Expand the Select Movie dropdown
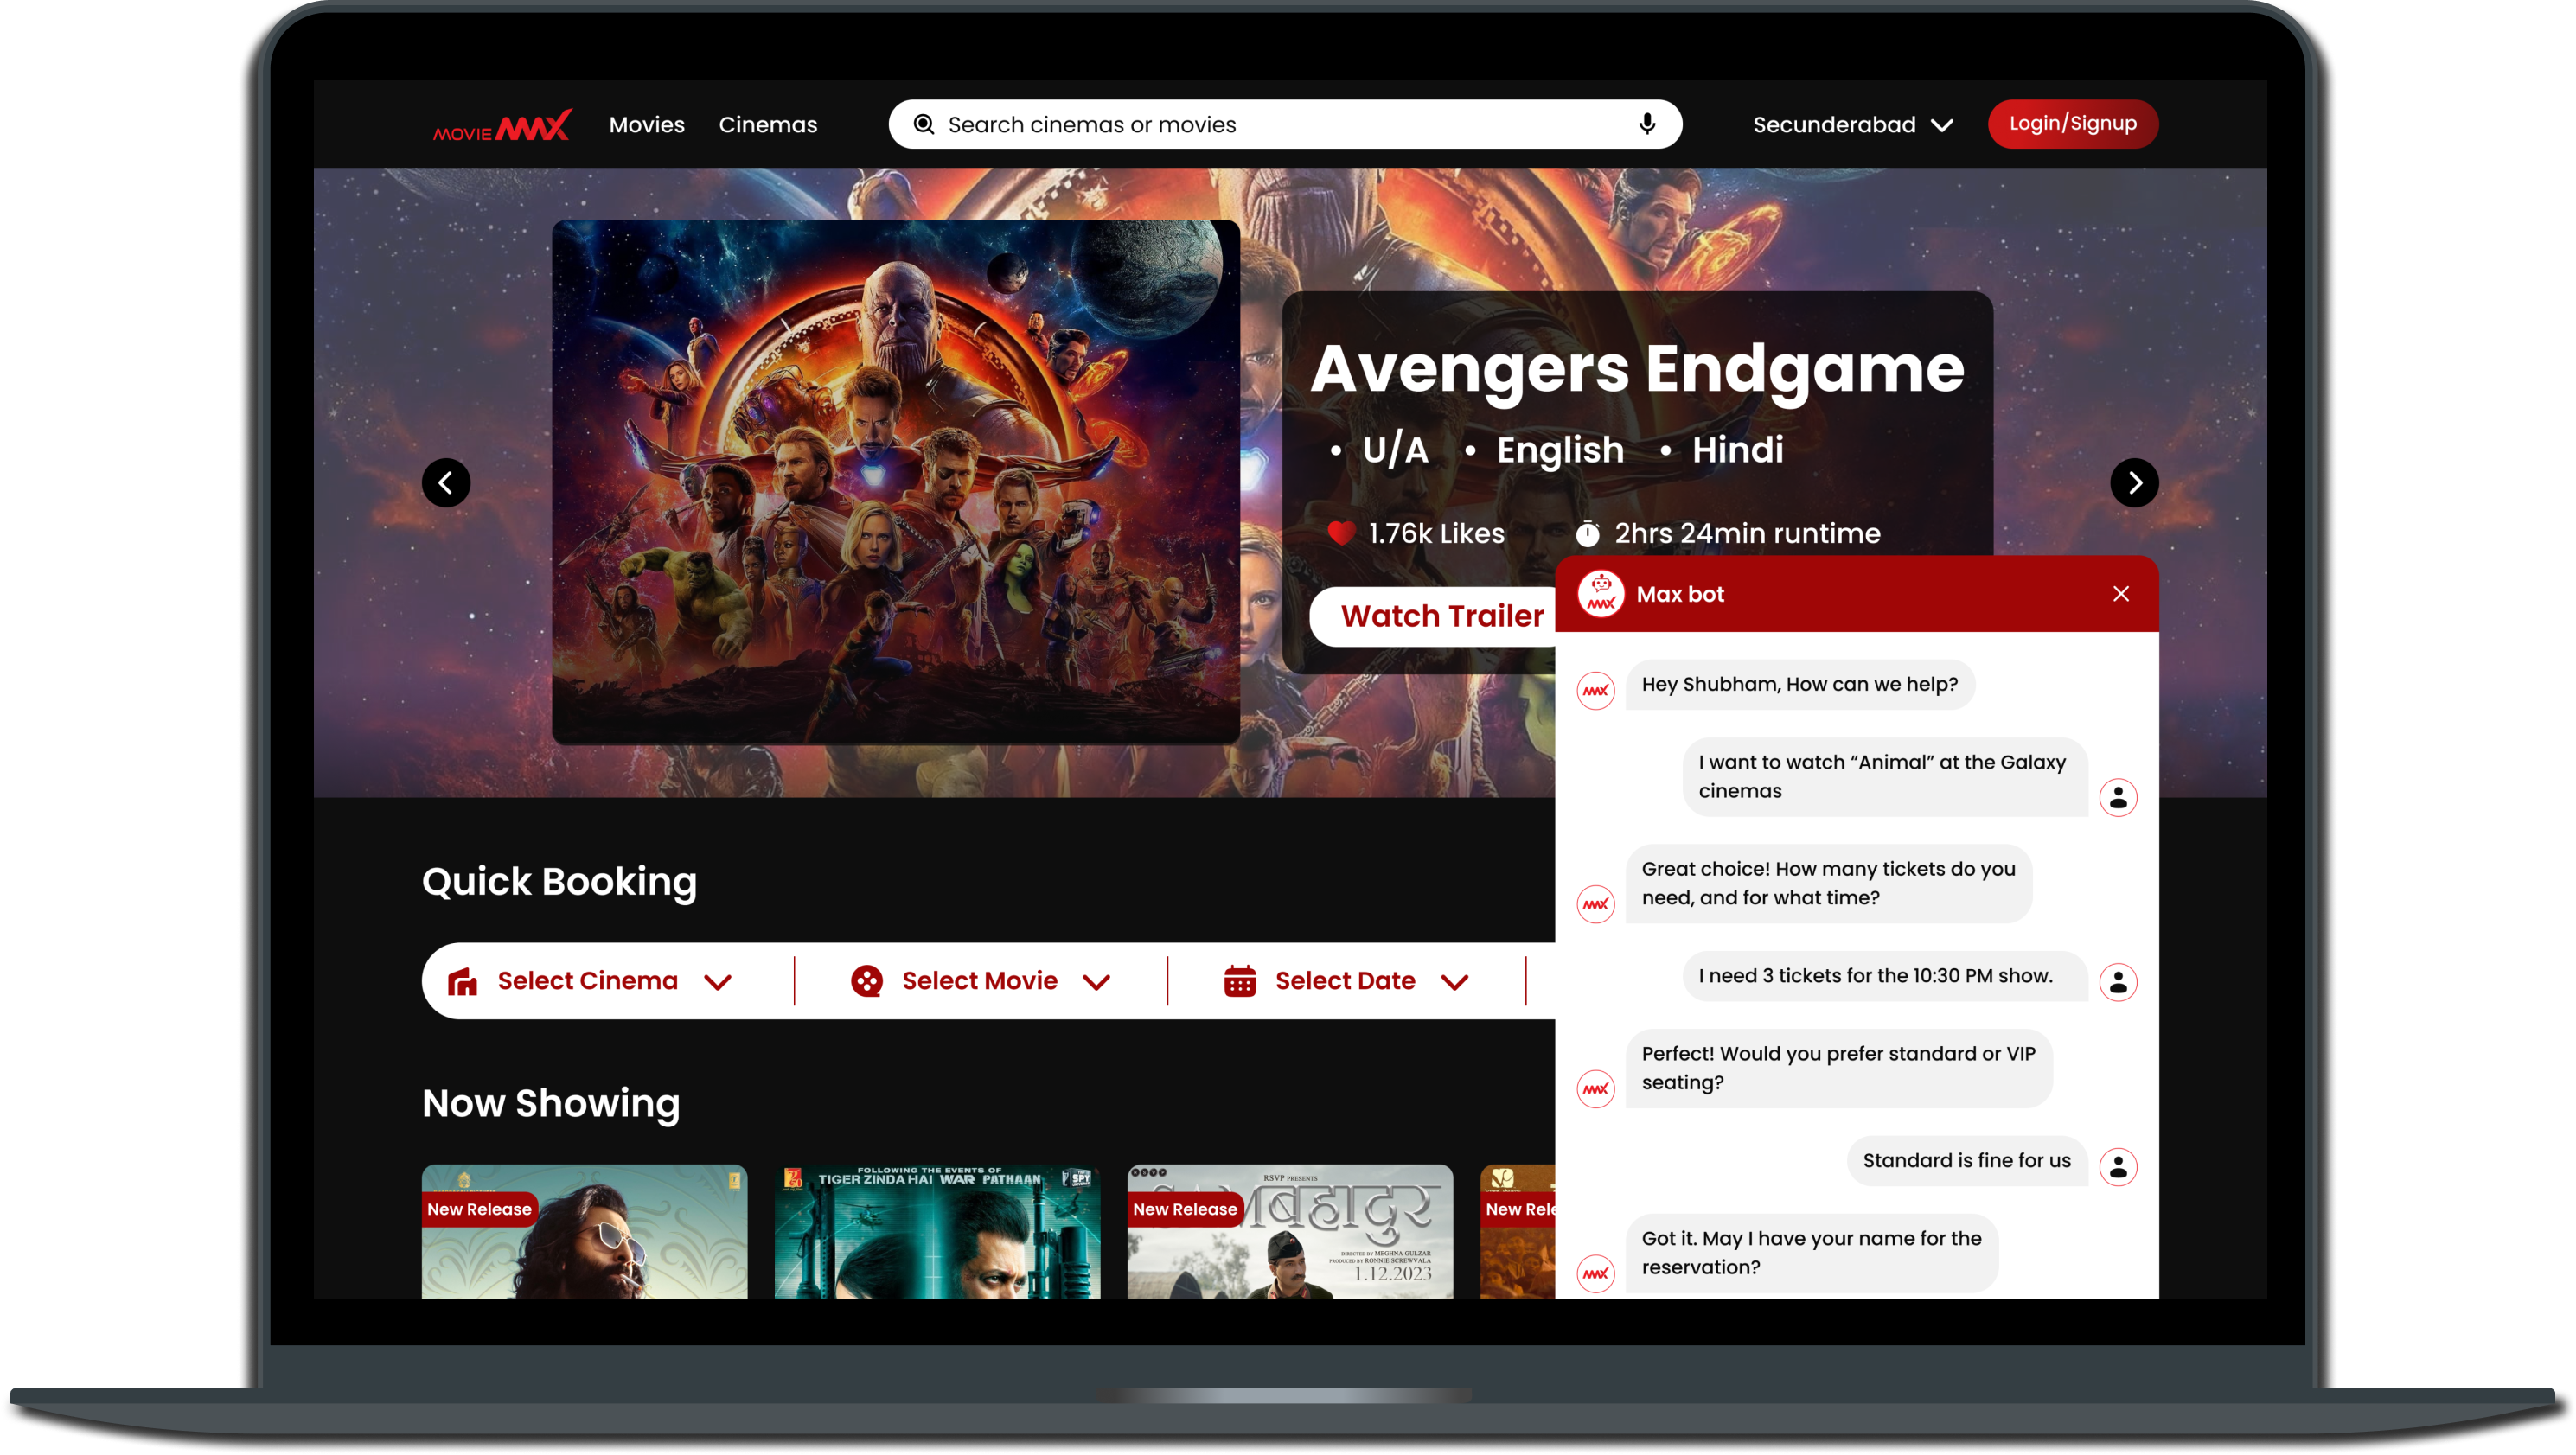 click(x=981, y=981)
